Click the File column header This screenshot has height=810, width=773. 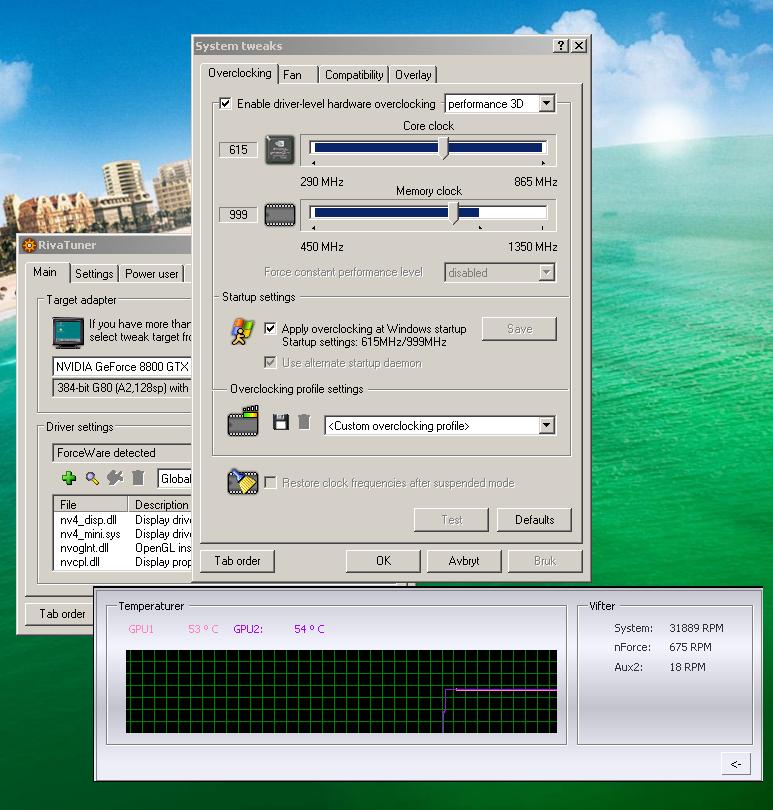click(x=90, y=504)
